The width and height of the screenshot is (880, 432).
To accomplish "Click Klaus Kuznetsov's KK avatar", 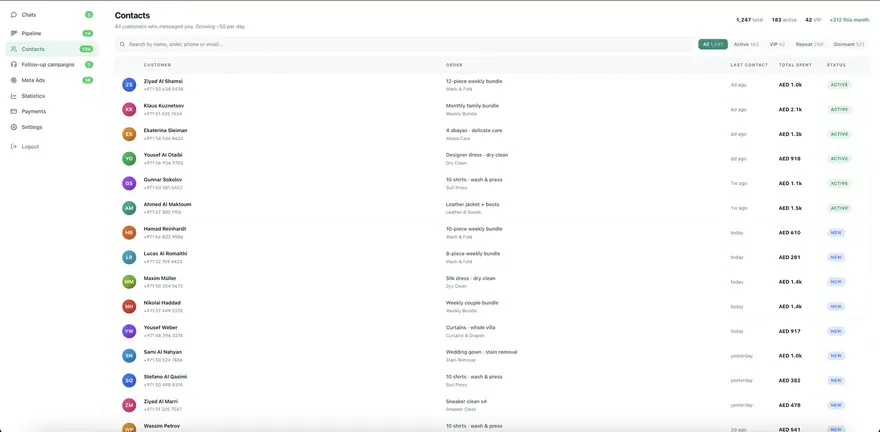I will (129, 109).
